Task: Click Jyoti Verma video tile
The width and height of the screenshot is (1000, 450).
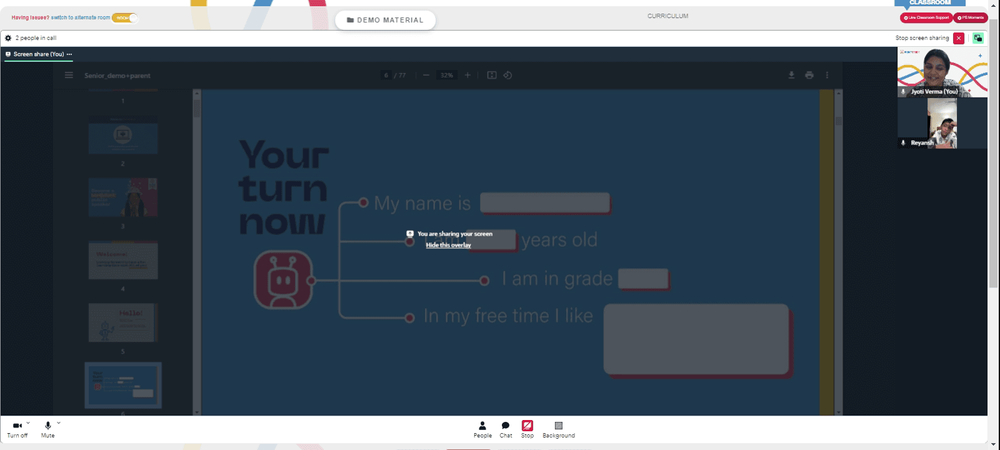Action: 943,72
